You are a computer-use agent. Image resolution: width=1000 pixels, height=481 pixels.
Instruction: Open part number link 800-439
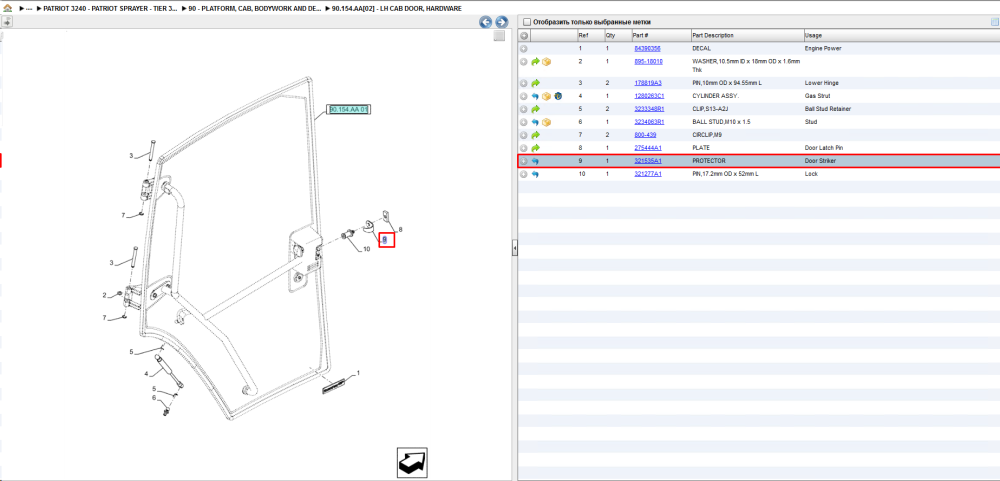(x=645, y=135)
